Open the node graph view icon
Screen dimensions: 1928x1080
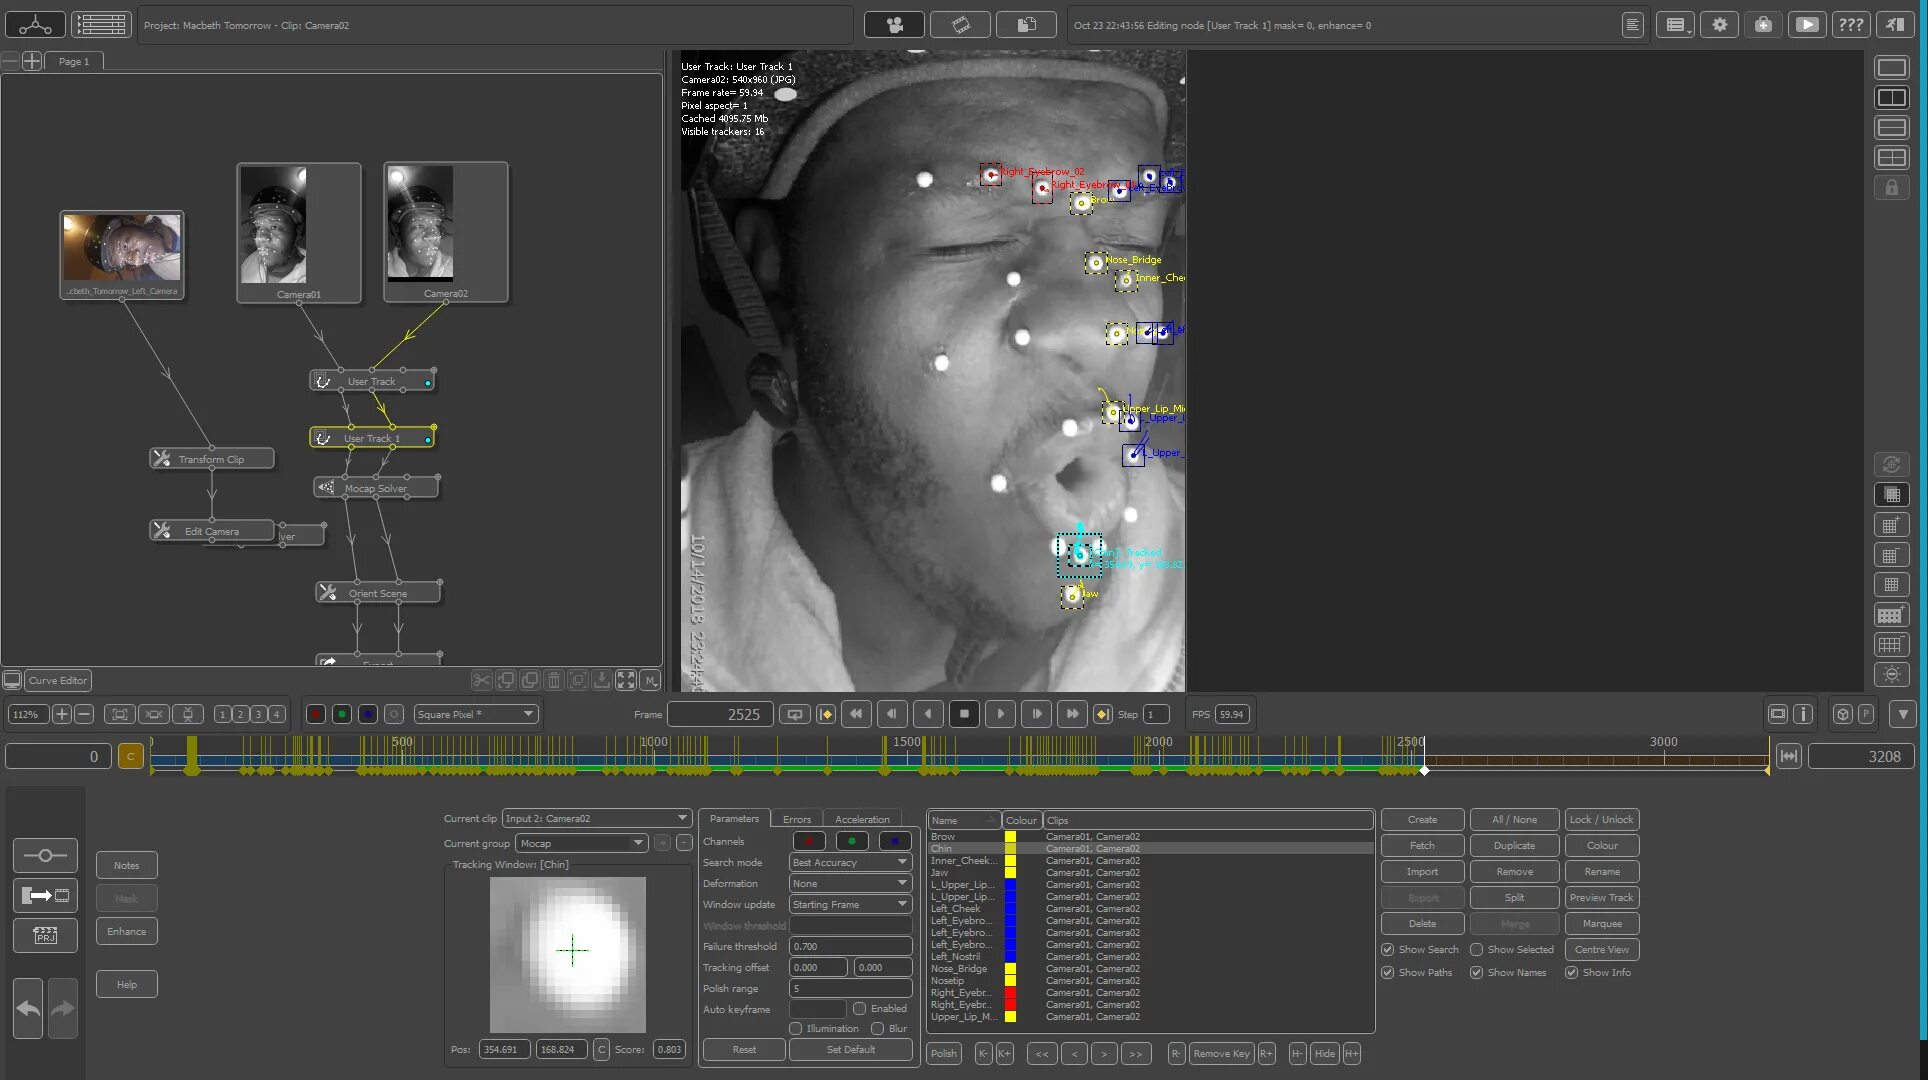coord(35,25)
